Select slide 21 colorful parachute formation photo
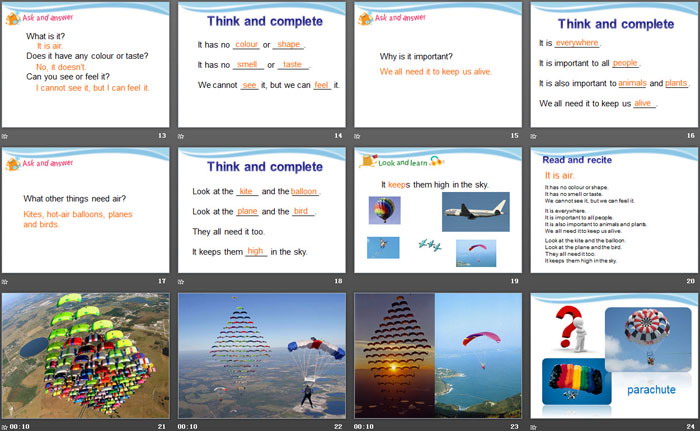 (x=85, y=356)
